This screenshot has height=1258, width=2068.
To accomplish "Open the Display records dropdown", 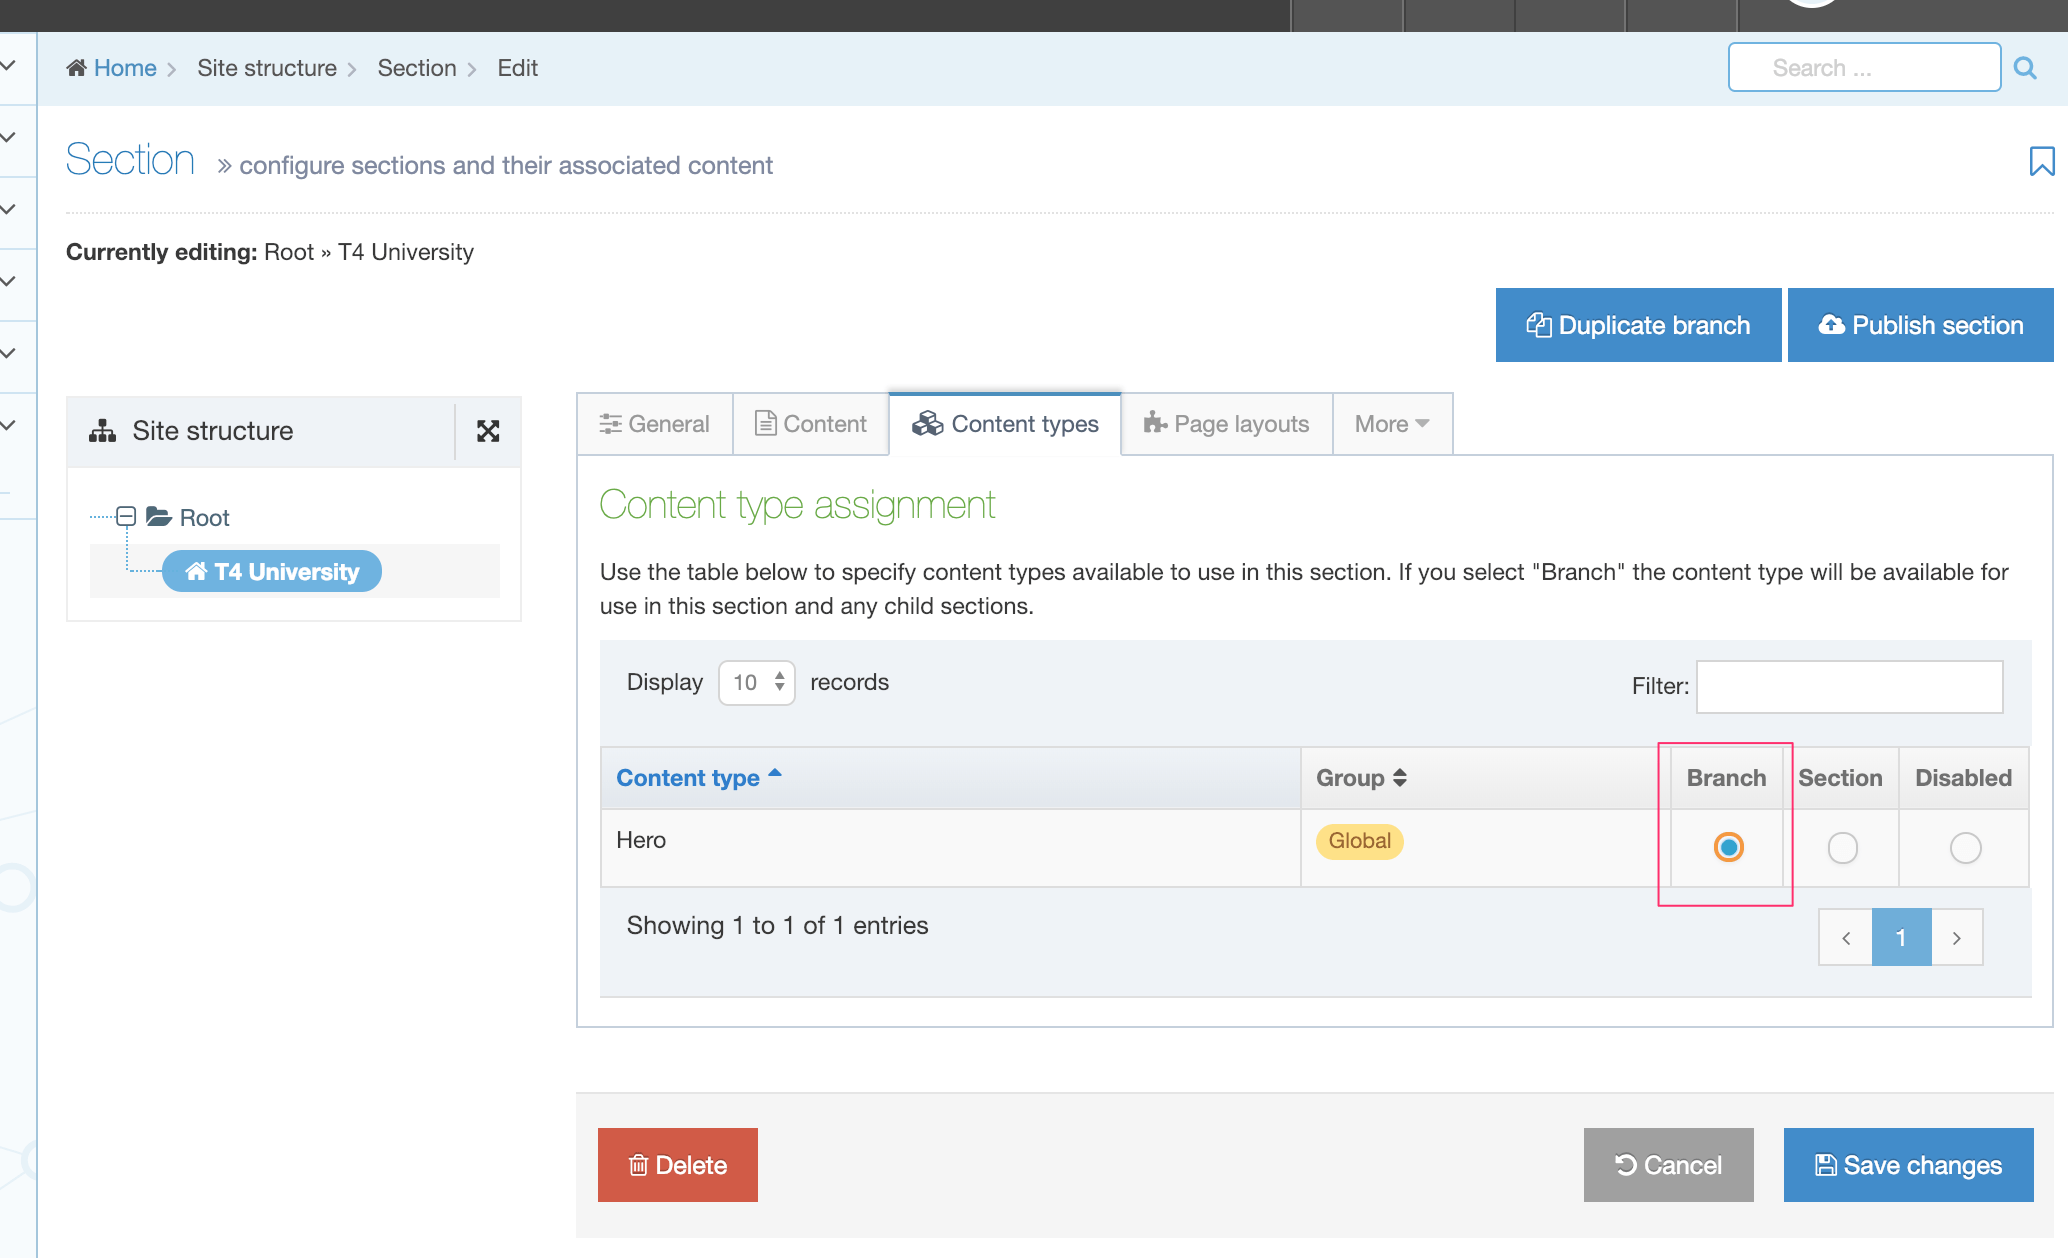I will [757, 683].
